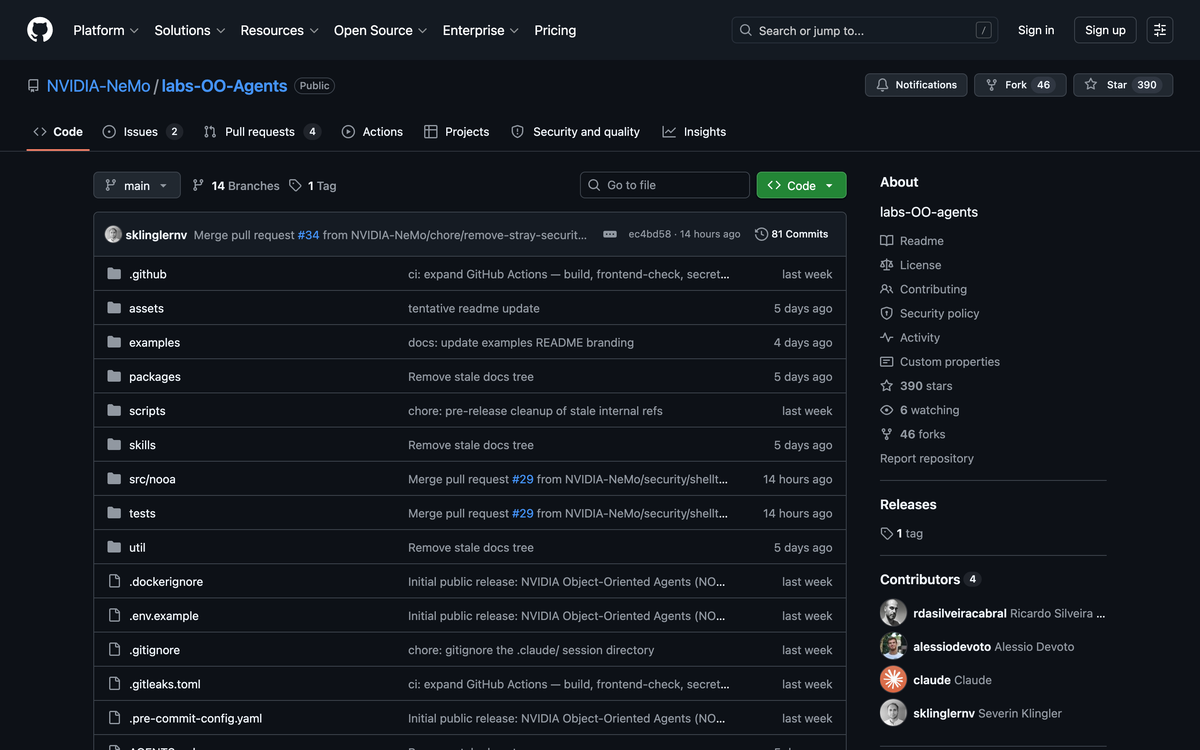Open the examples folder icon
The width and height of the screenshot is (1200, 750).
tap(114, 342)
